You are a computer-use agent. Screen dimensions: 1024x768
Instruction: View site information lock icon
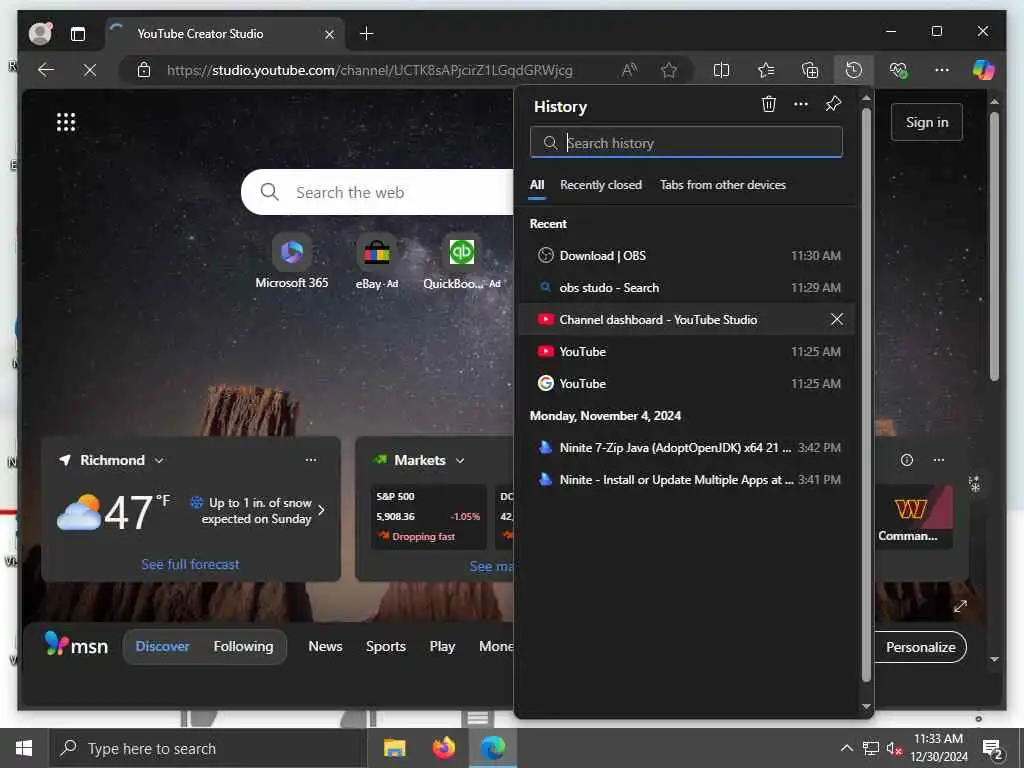(144, 70)
